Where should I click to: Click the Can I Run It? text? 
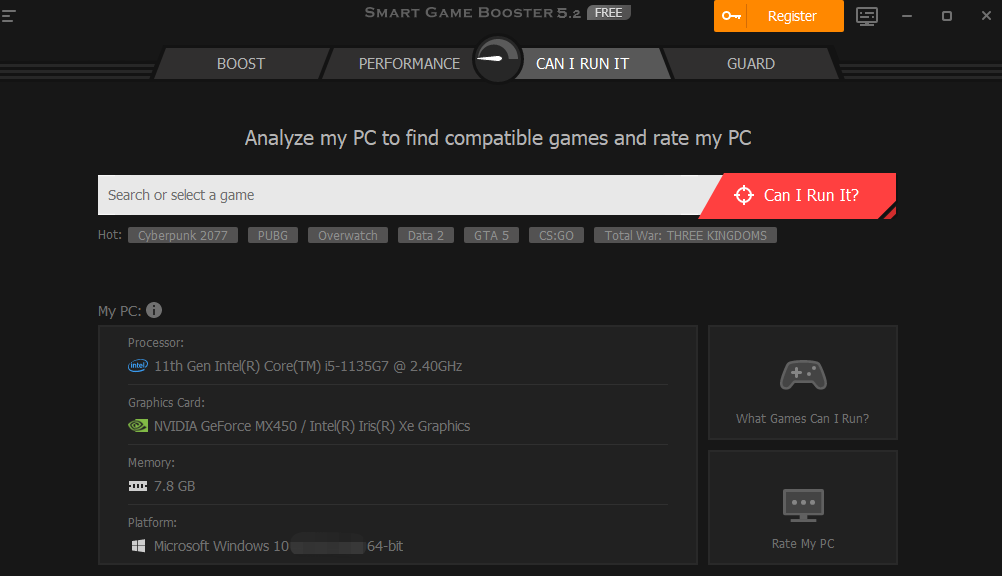tap(812, 195)
